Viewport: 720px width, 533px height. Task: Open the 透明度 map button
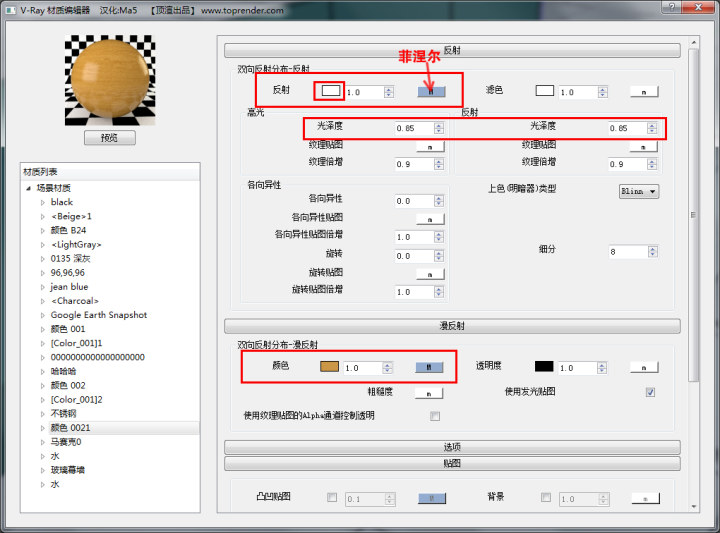[x=644, y=367]
